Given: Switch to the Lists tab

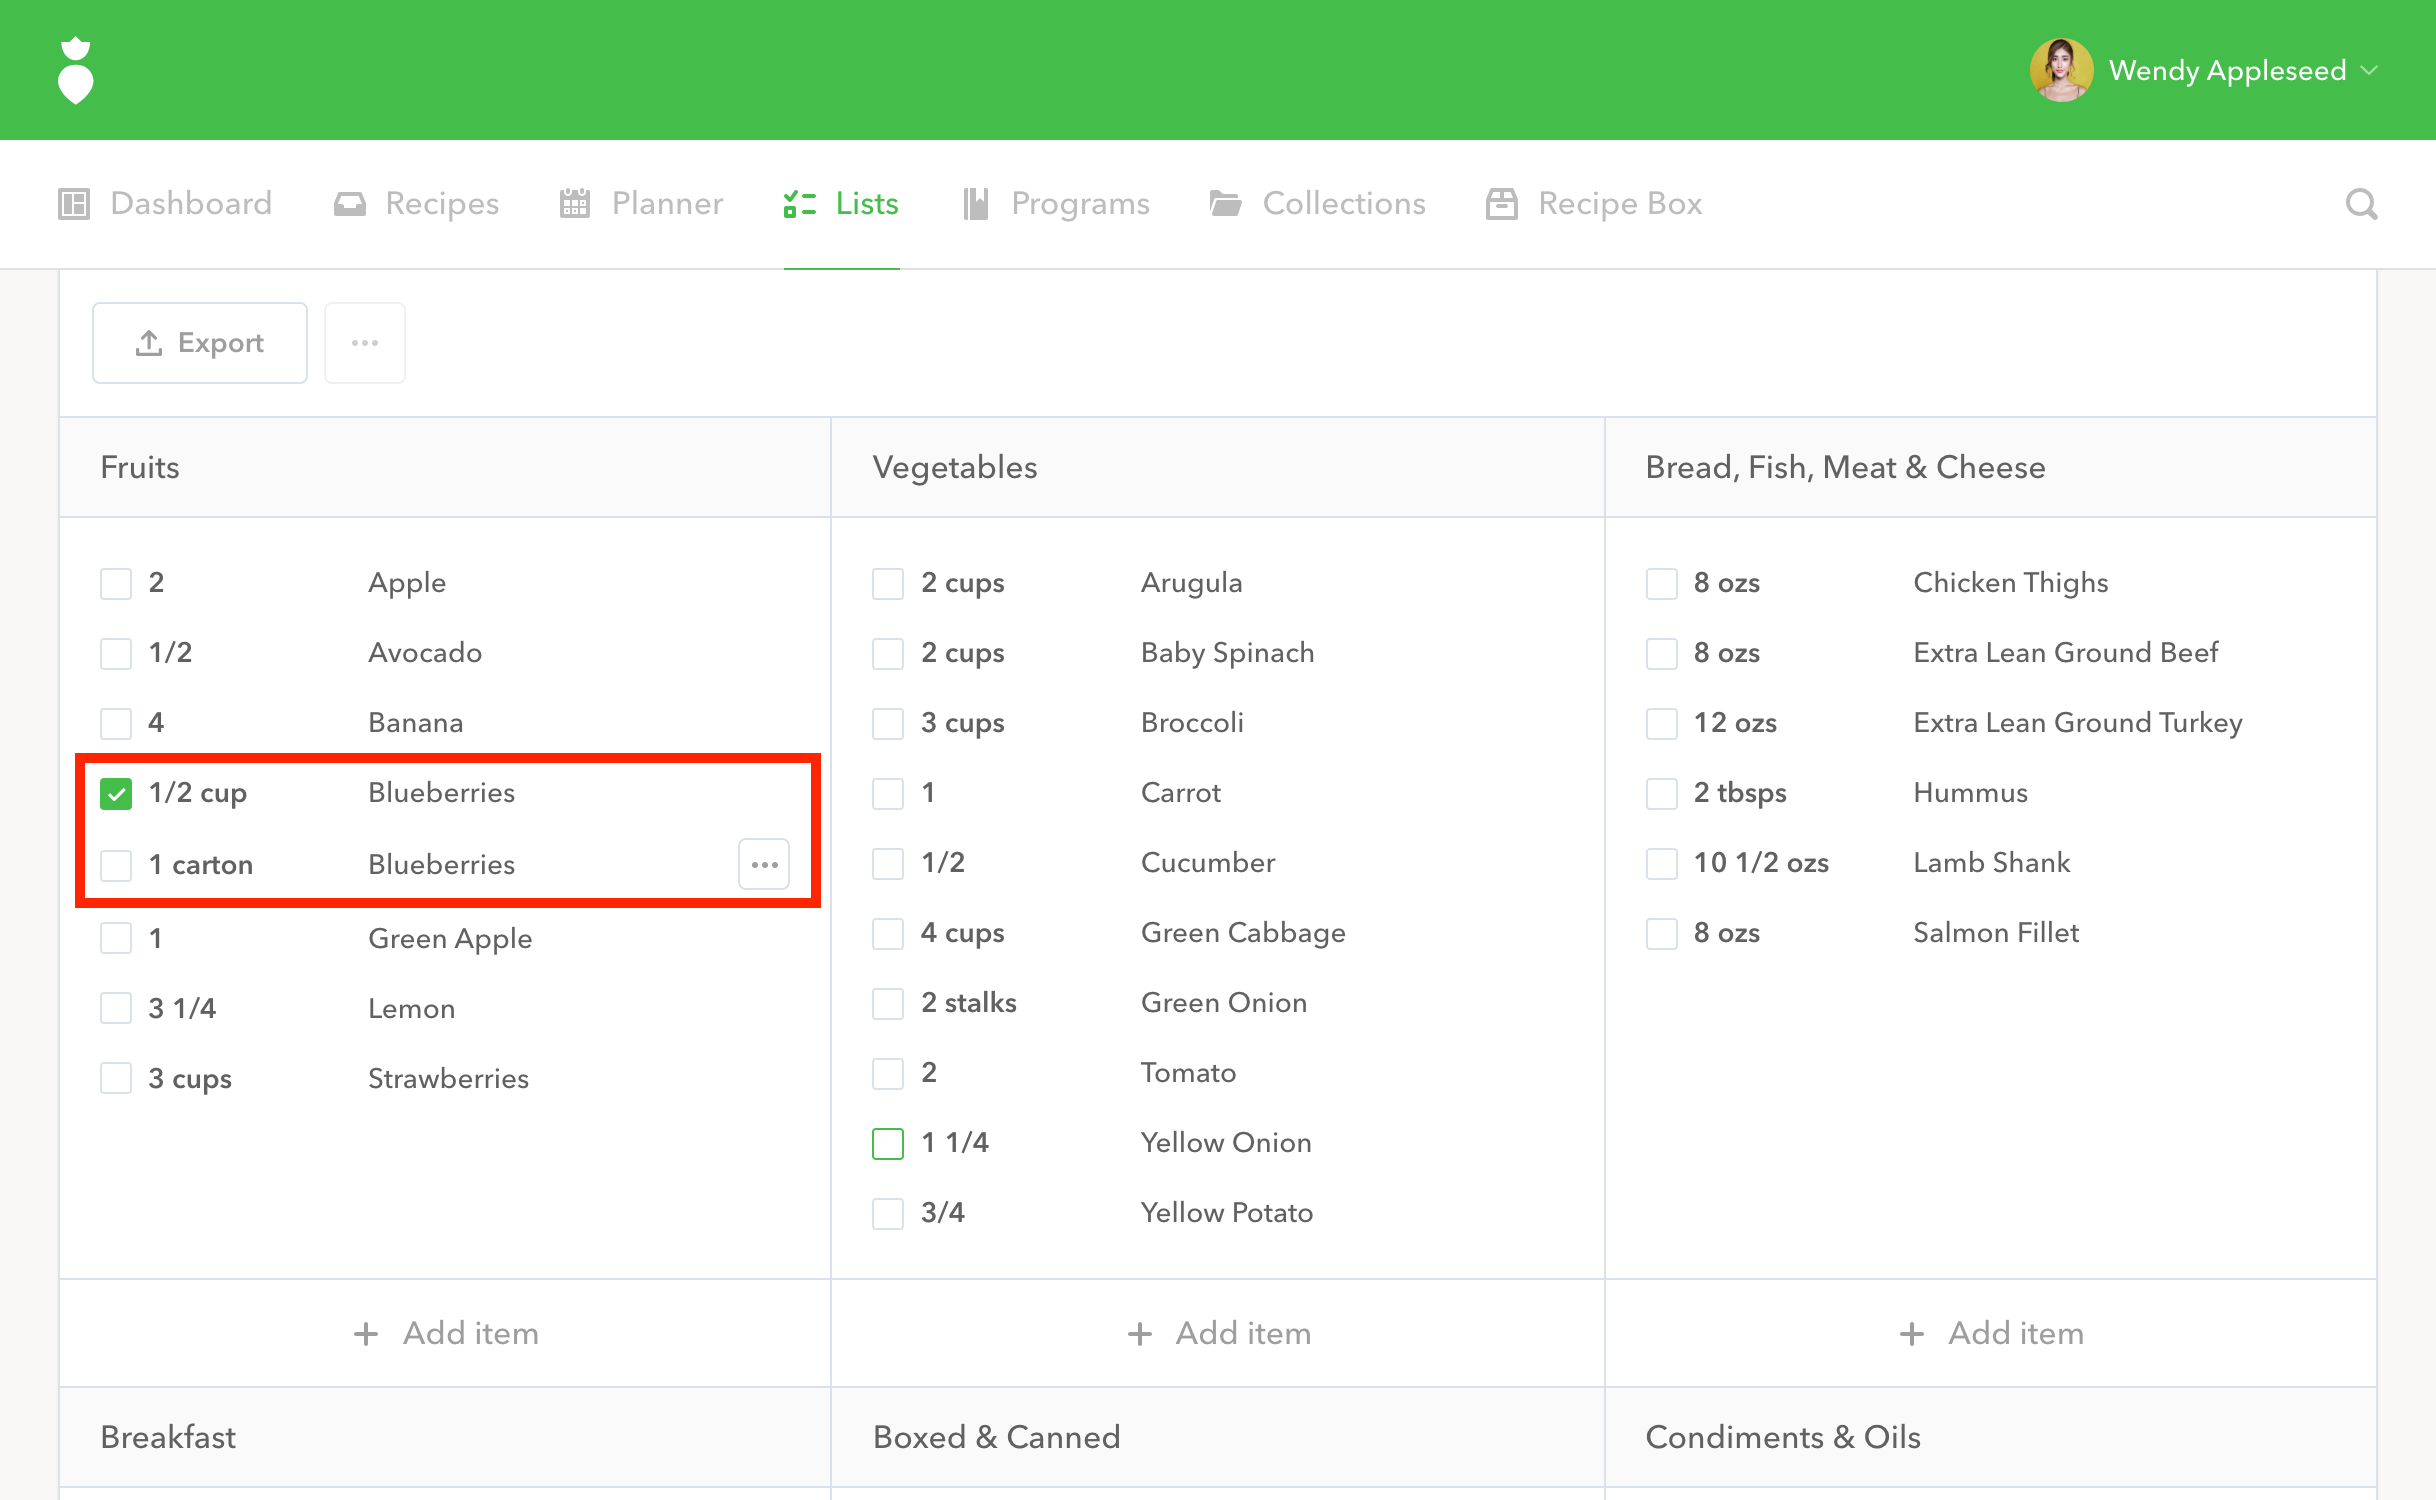Looking at the screenshot, I should click(841, 204).
